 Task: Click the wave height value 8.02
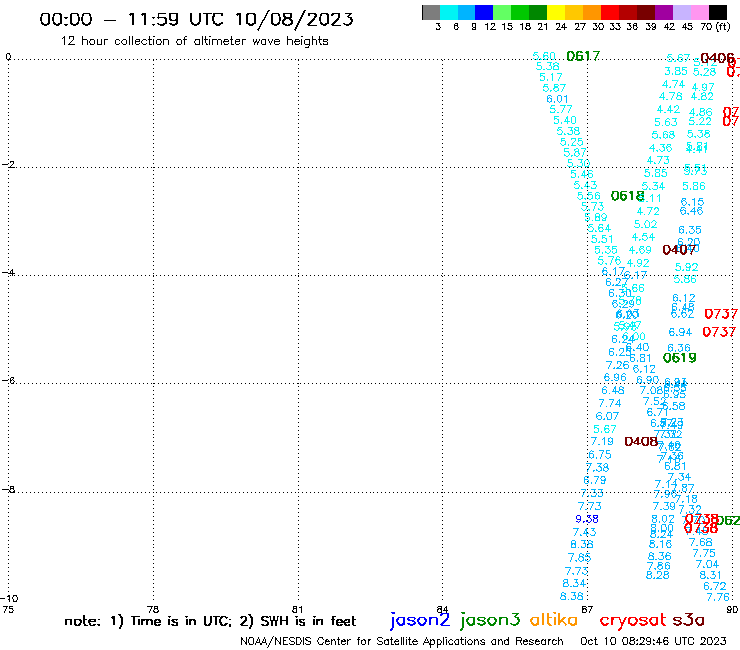[663, 519]
